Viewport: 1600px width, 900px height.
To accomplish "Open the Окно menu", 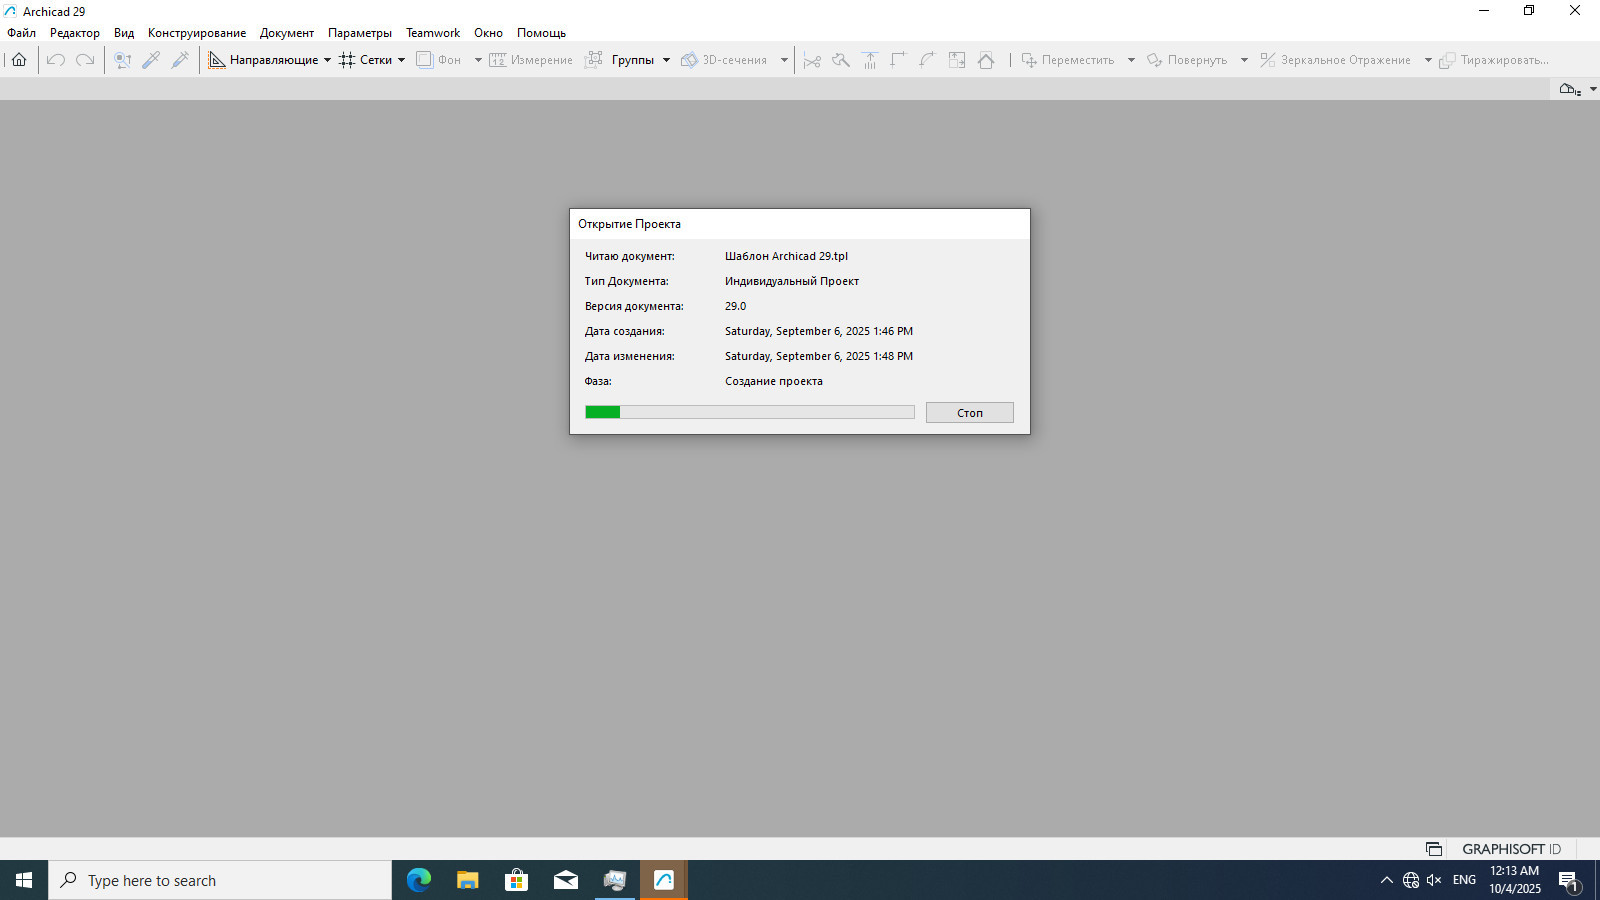I will [488, 33].
